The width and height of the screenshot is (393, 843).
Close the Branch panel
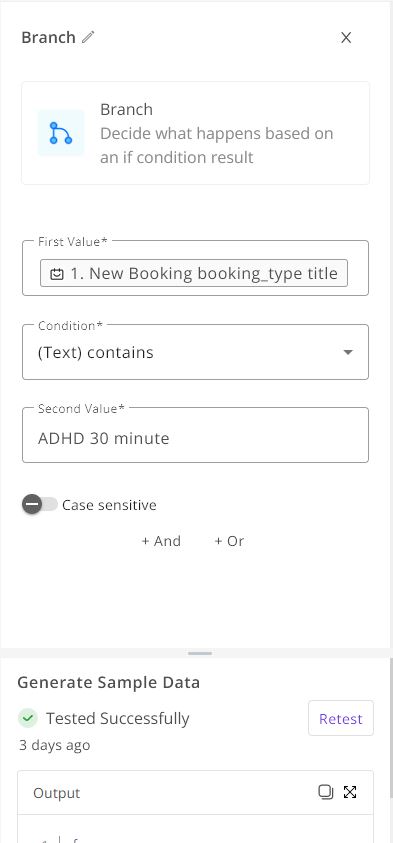coord(346,37)
